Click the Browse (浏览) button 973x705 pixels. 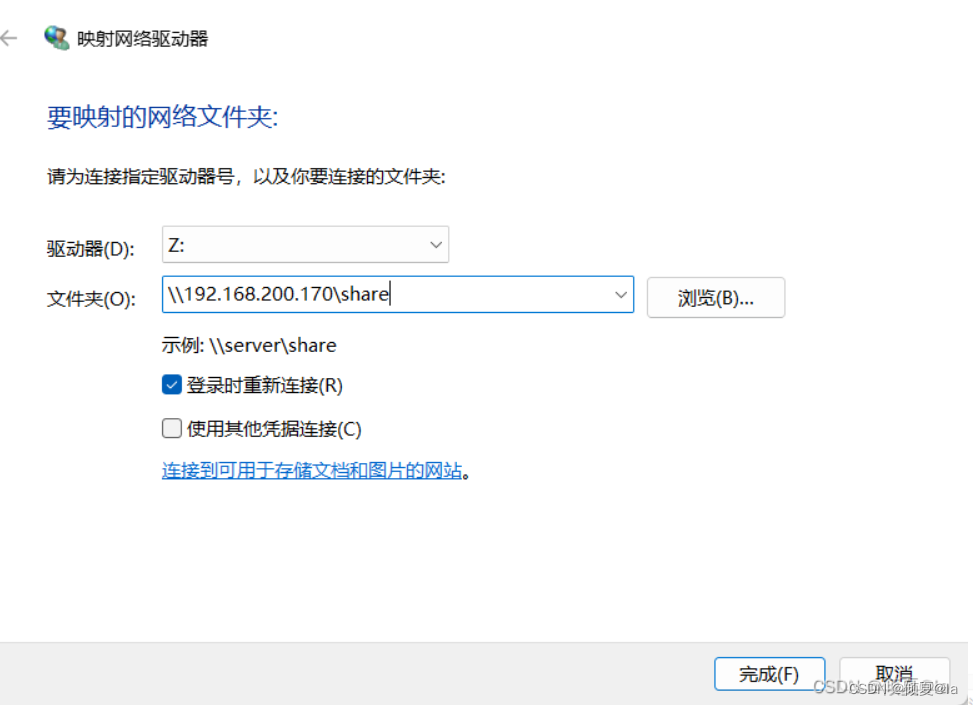pos(715,298)
